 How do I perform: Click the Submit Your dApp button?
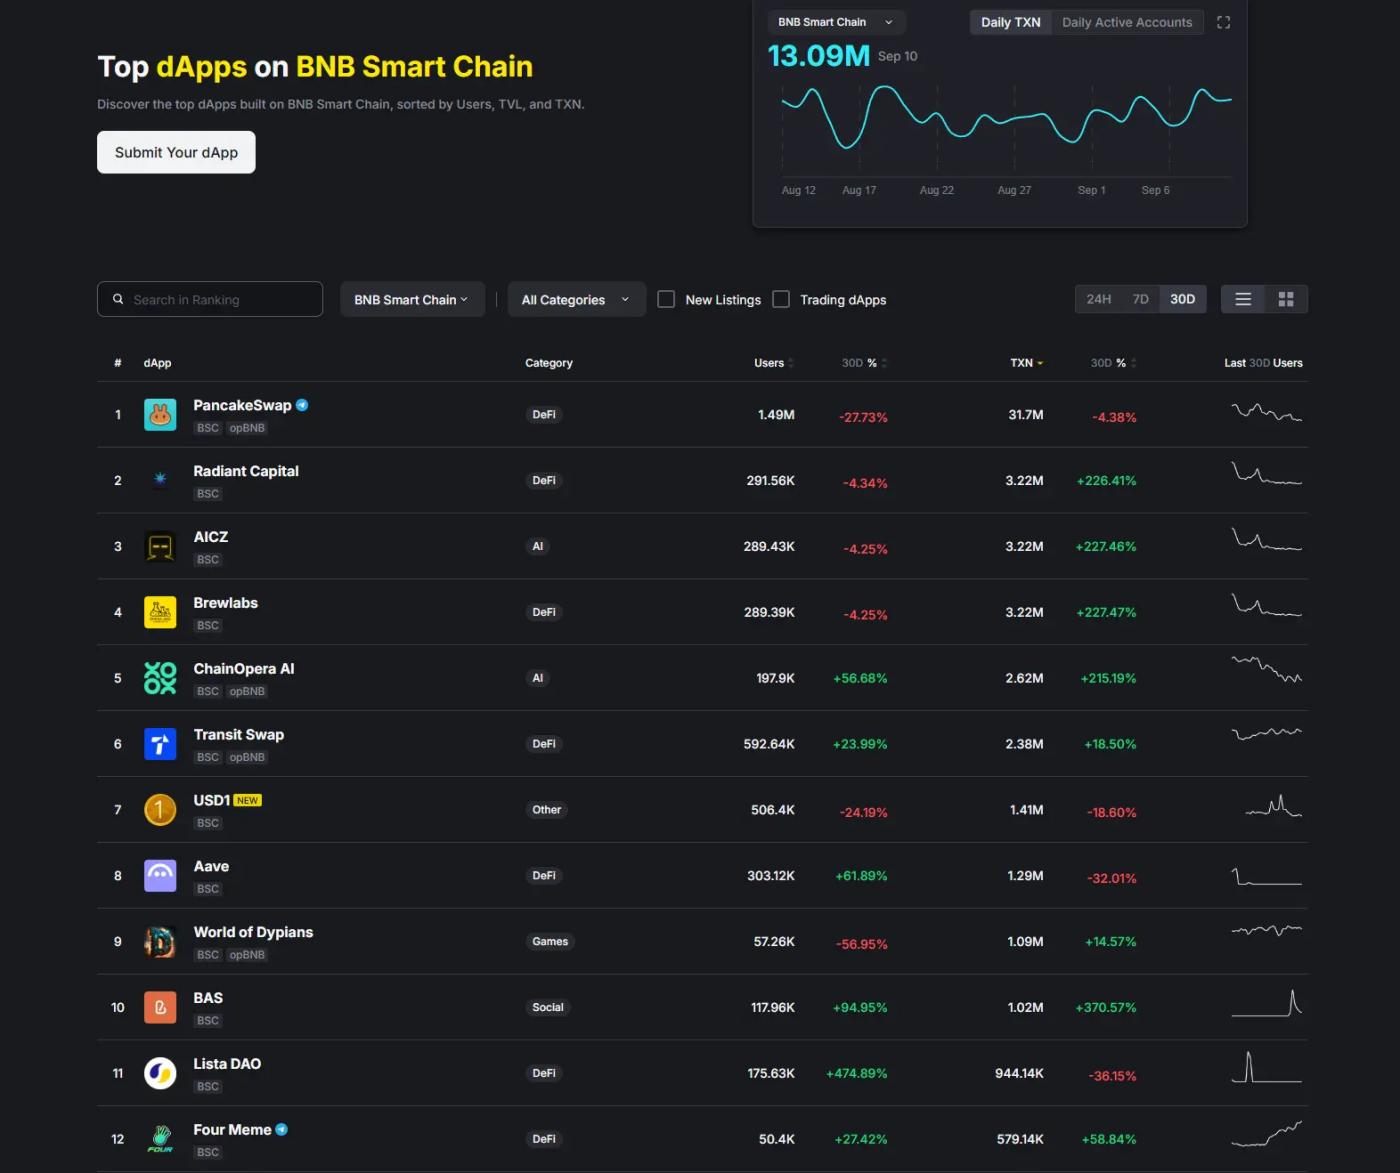(176, 152)
